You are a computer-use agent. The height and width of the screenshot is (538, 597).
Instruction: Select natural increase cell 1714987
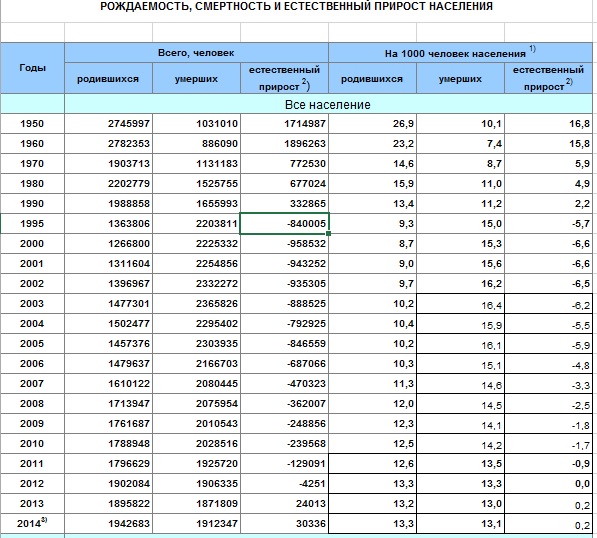click(x=284, y=123)
